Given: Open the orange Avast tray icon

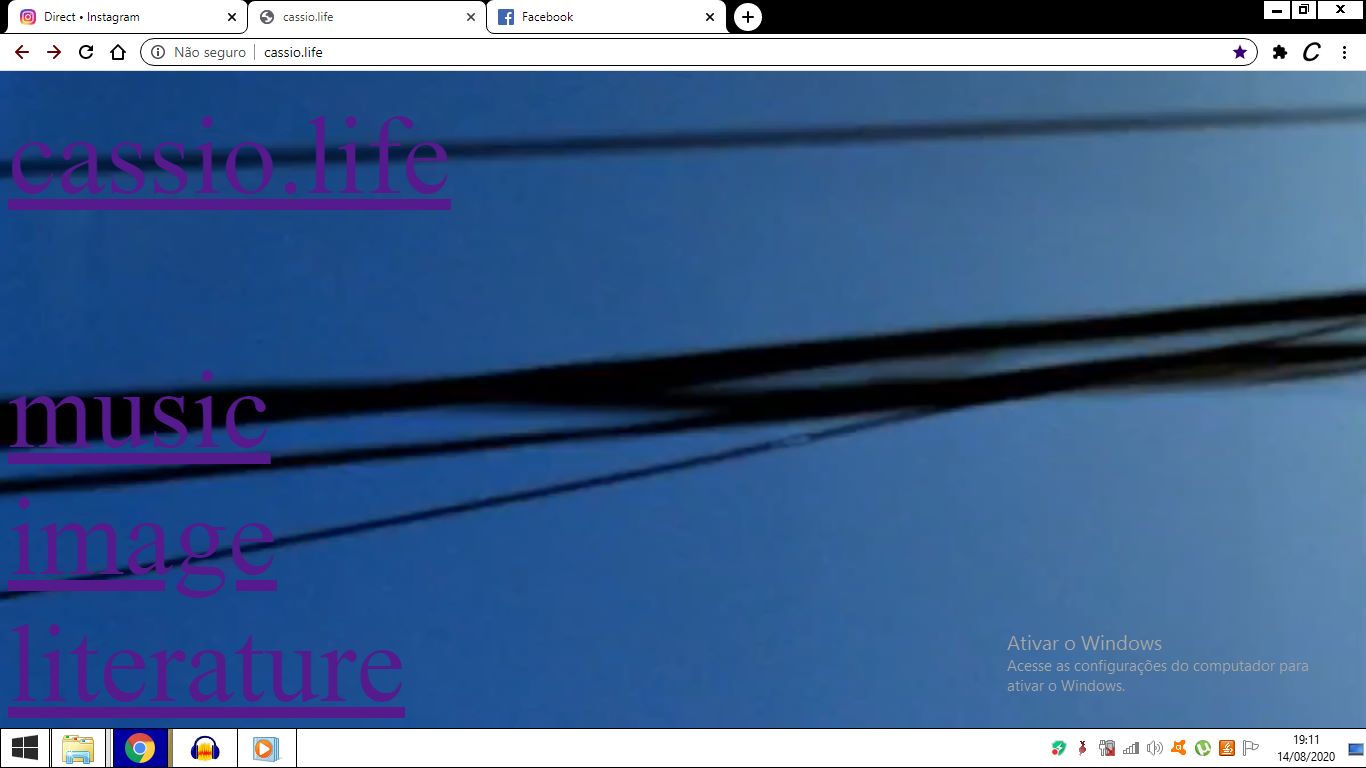Looking at the screenshot, I should coord(1179,748).
